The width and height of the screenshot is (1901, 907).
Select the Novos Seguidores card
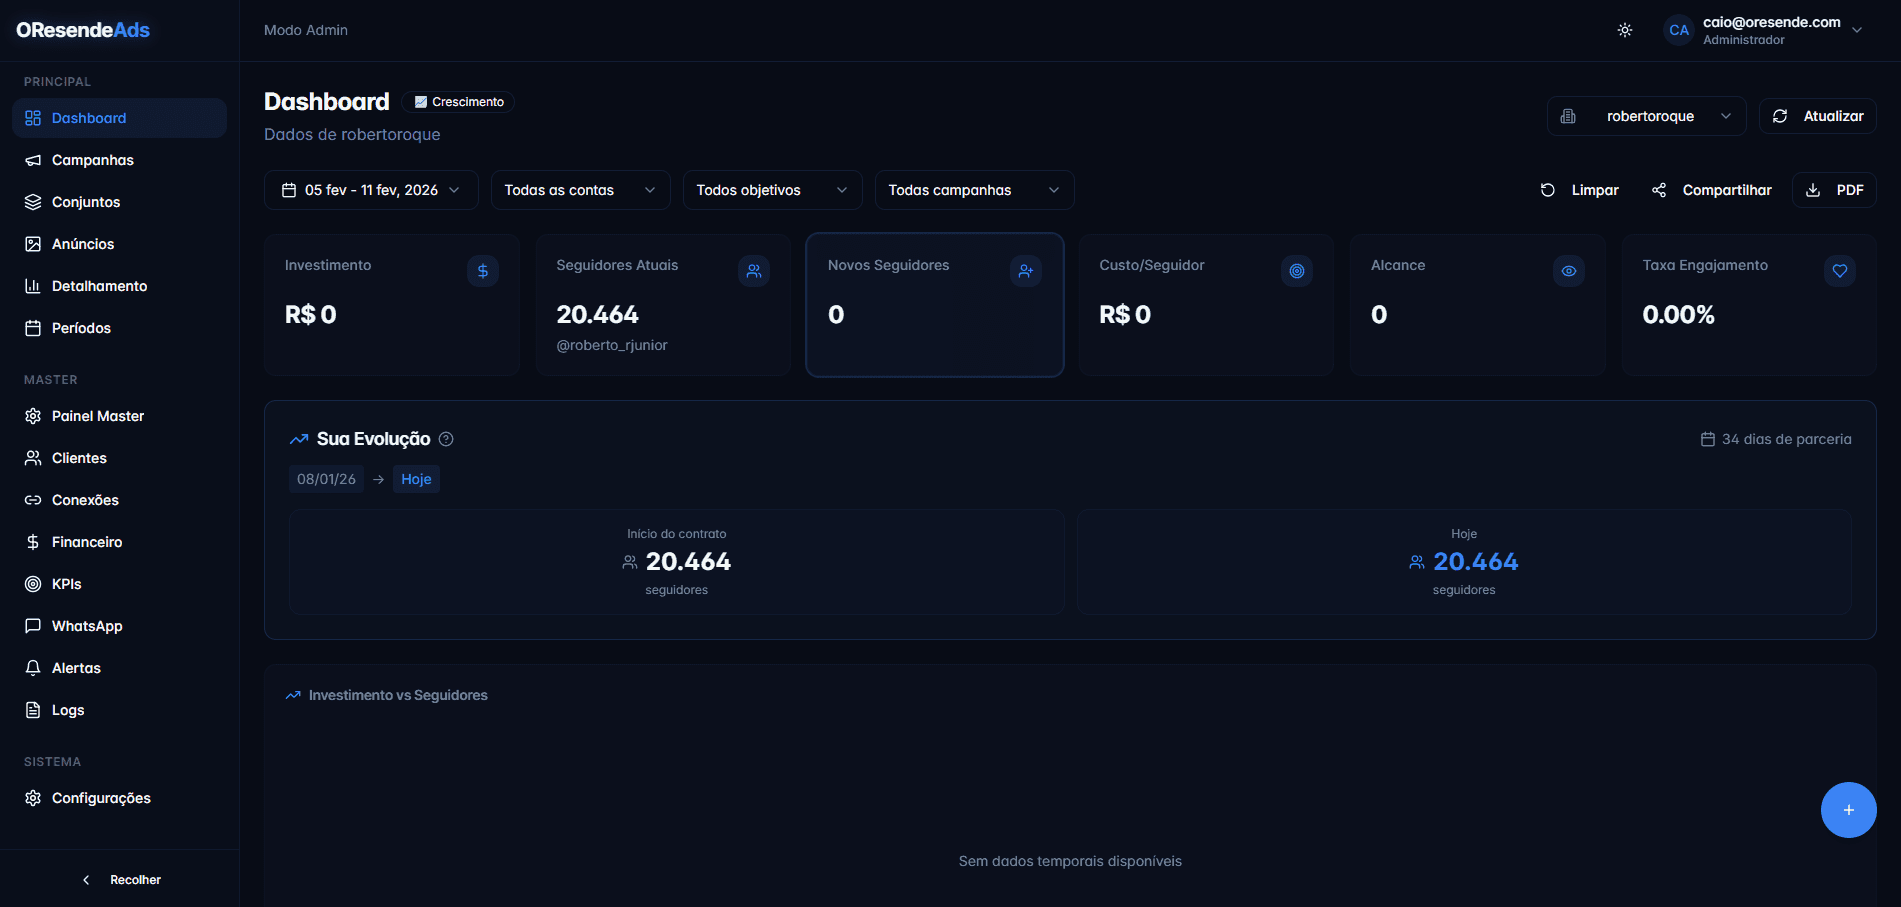click(x=935, y=305)
